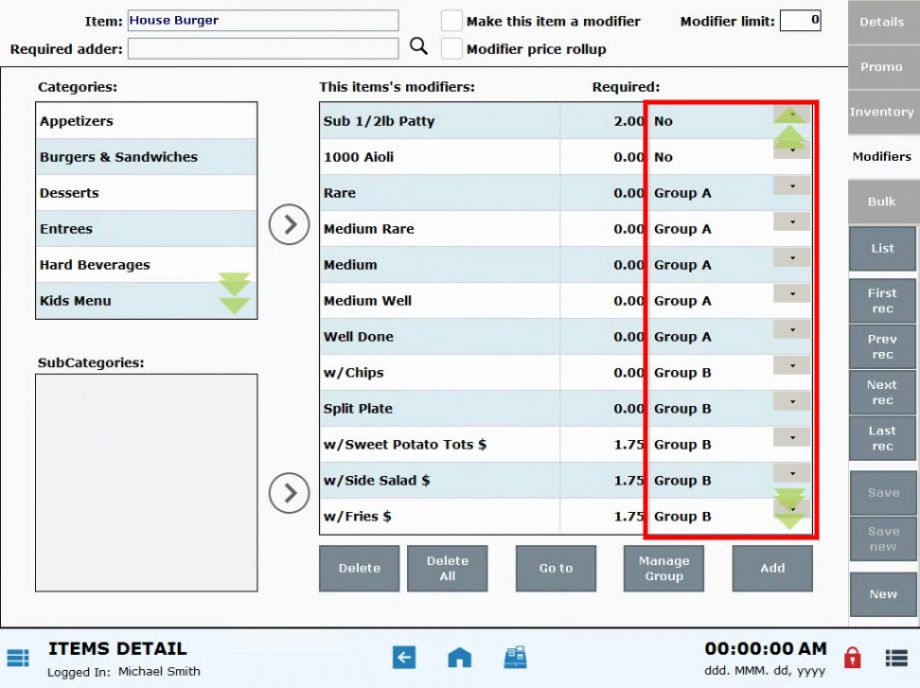Click Delete below the modifiers list
This screenshot has height=688, width=920.
tap(359, 568)
